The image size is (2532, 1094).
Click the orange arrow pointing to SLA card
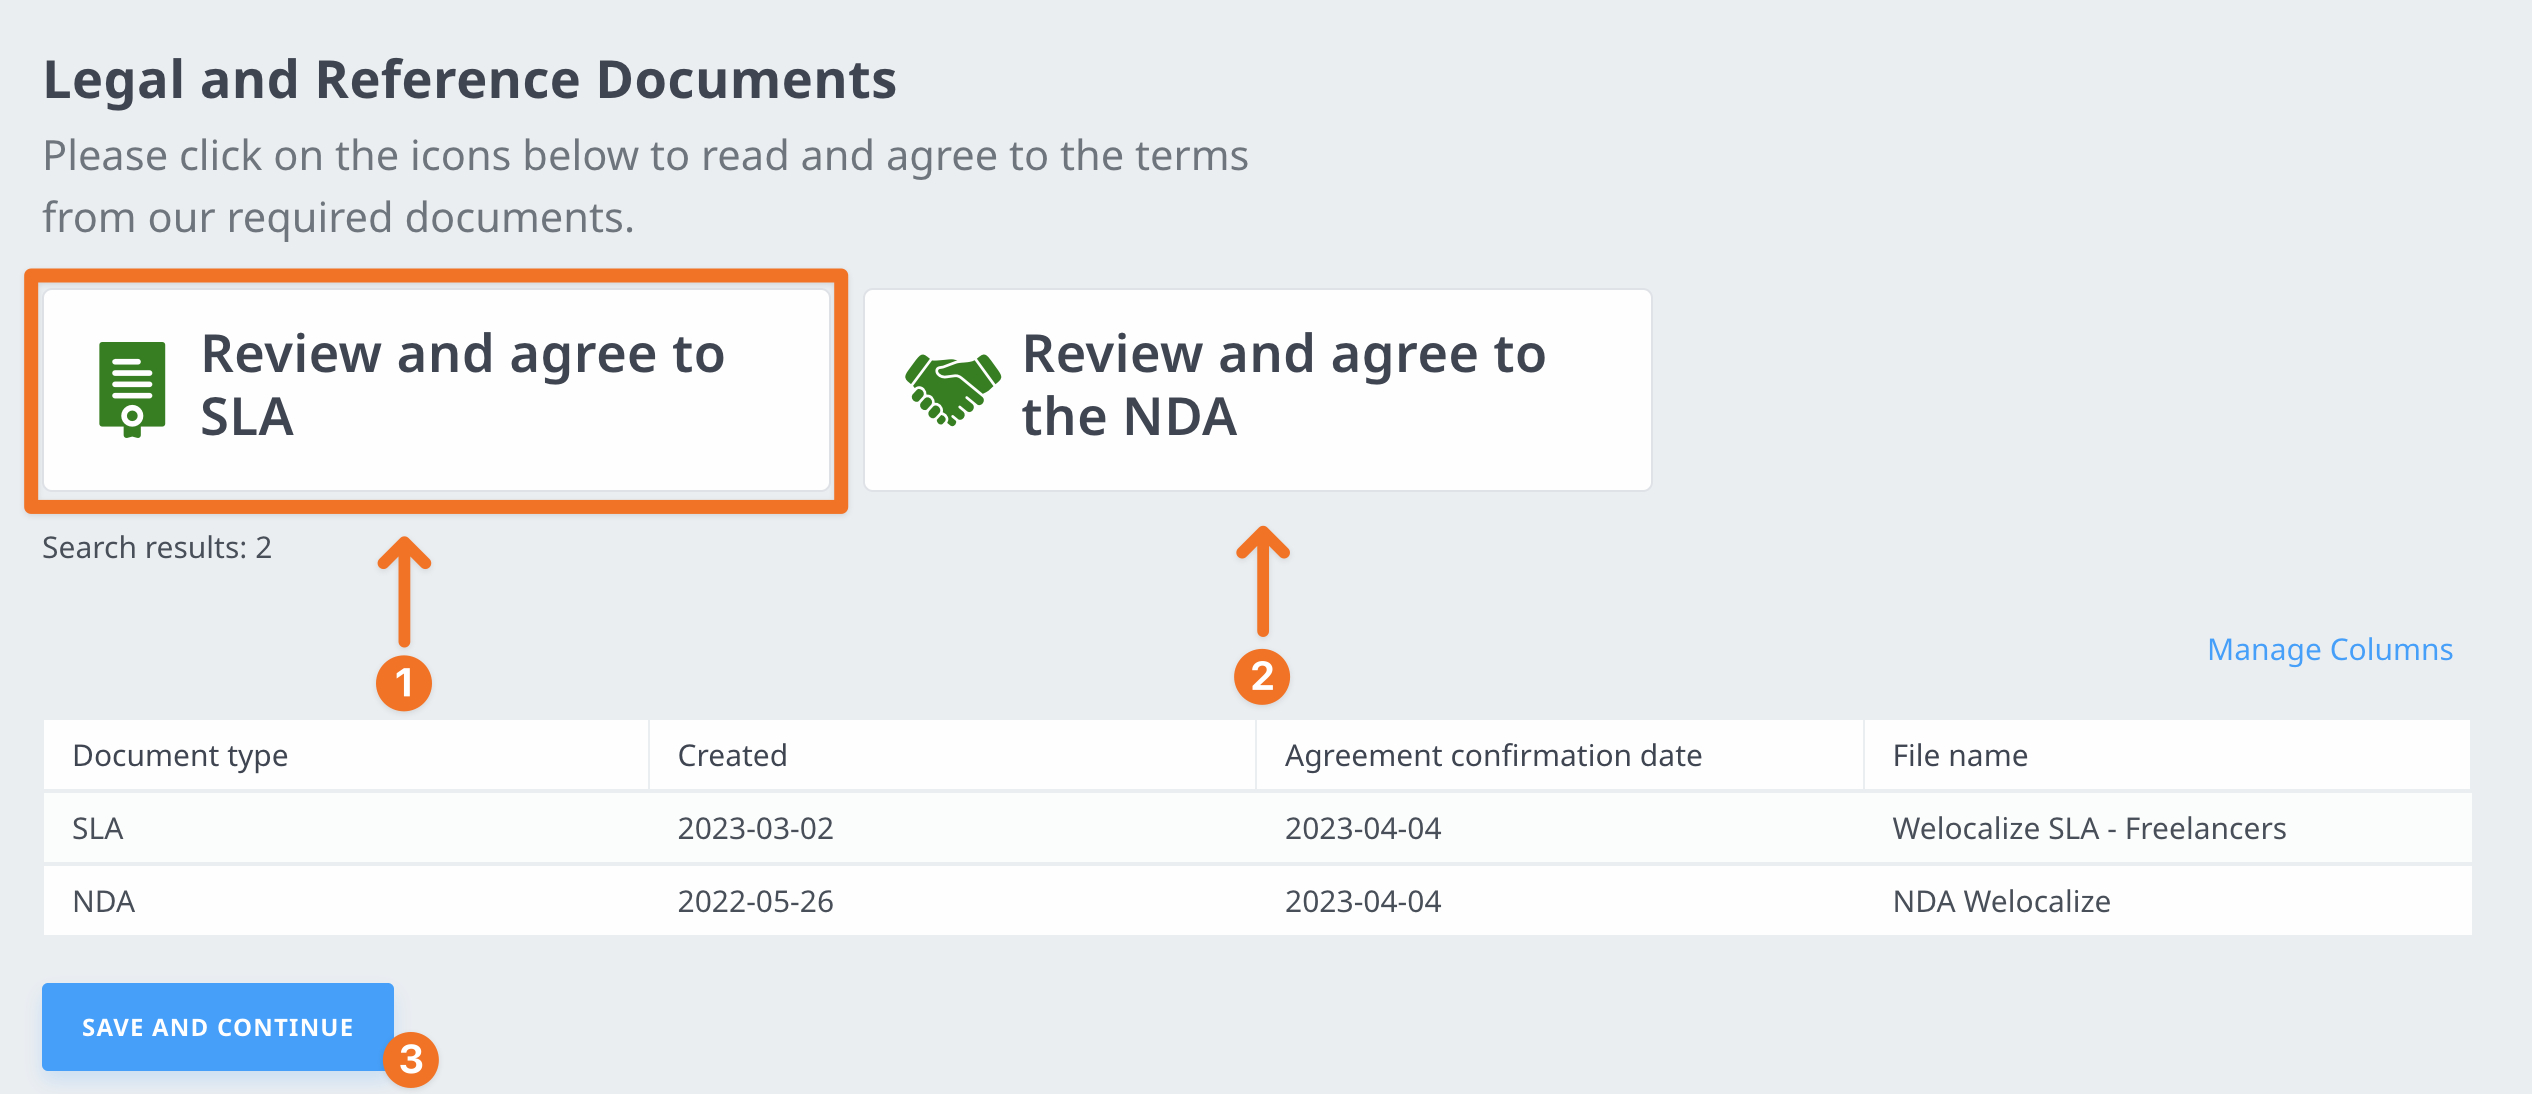(x=404, y=590)
